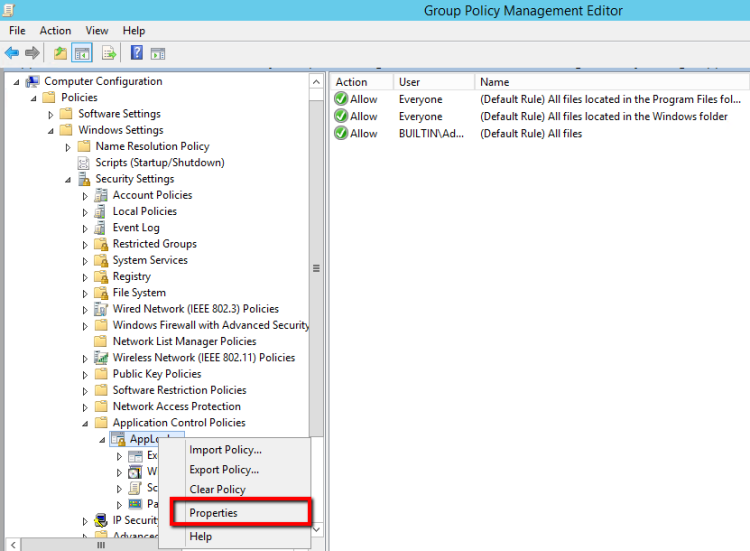Select Windows Firewall with Advanced Security
Screen dimensions: 750x551
click(x=210, y=325)
